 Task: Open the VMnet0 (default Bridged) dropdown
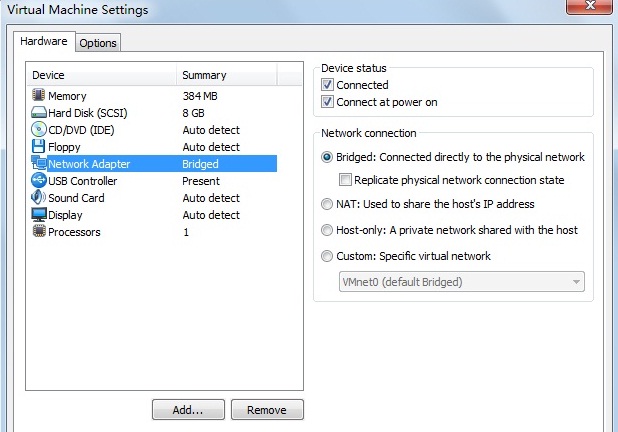tap(462, 282)
